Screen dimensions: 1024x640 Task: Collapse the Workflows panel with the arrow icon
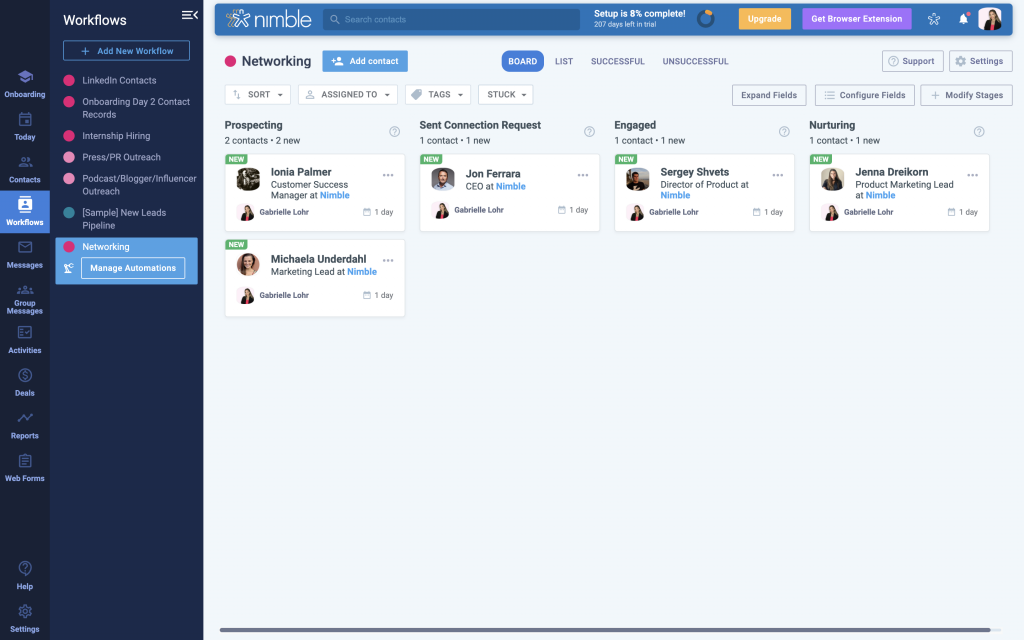189,15
